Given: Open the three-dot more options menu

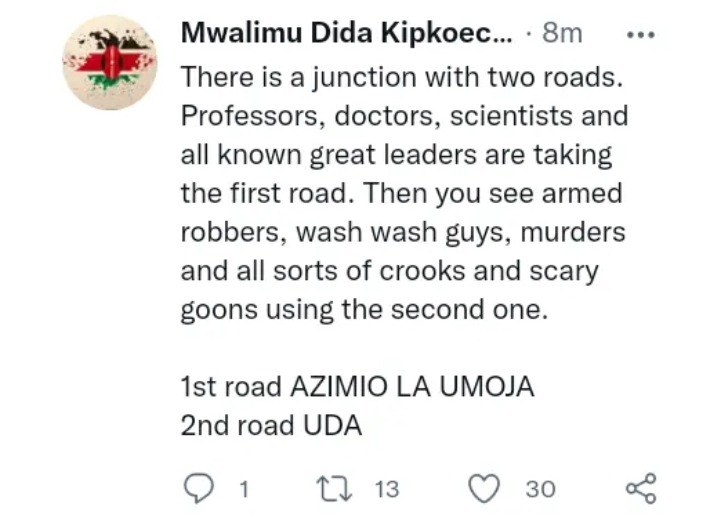Looking at the screenshot, I should coord(641,34).
